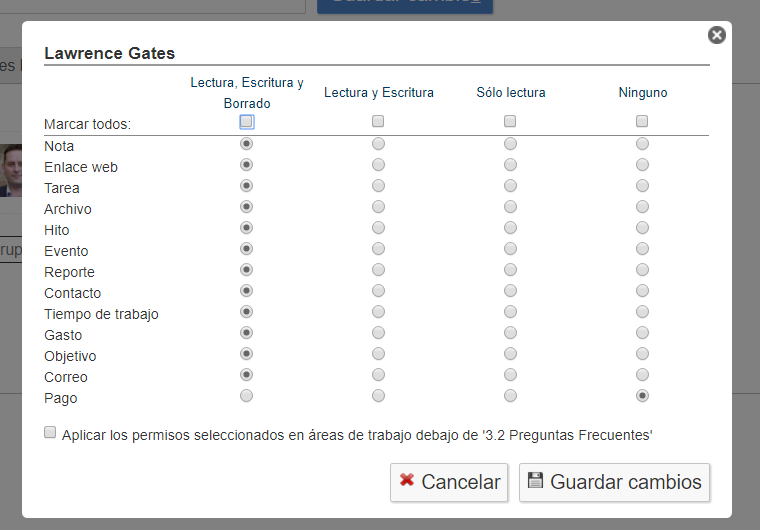
Task: Check Marcar todos for Ninguno column
Action: click(x=642, y=121)
